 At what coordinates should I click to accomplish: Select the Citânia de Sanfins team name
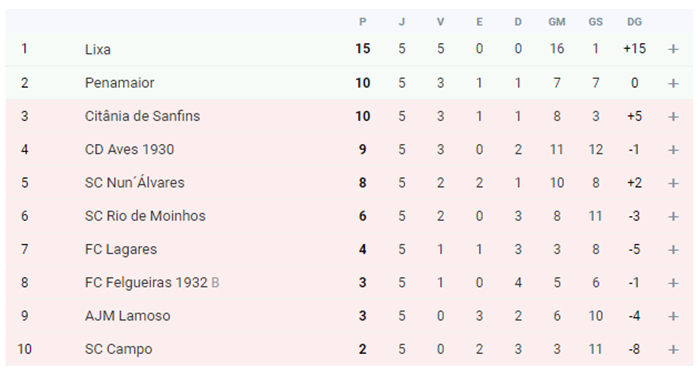142,116
